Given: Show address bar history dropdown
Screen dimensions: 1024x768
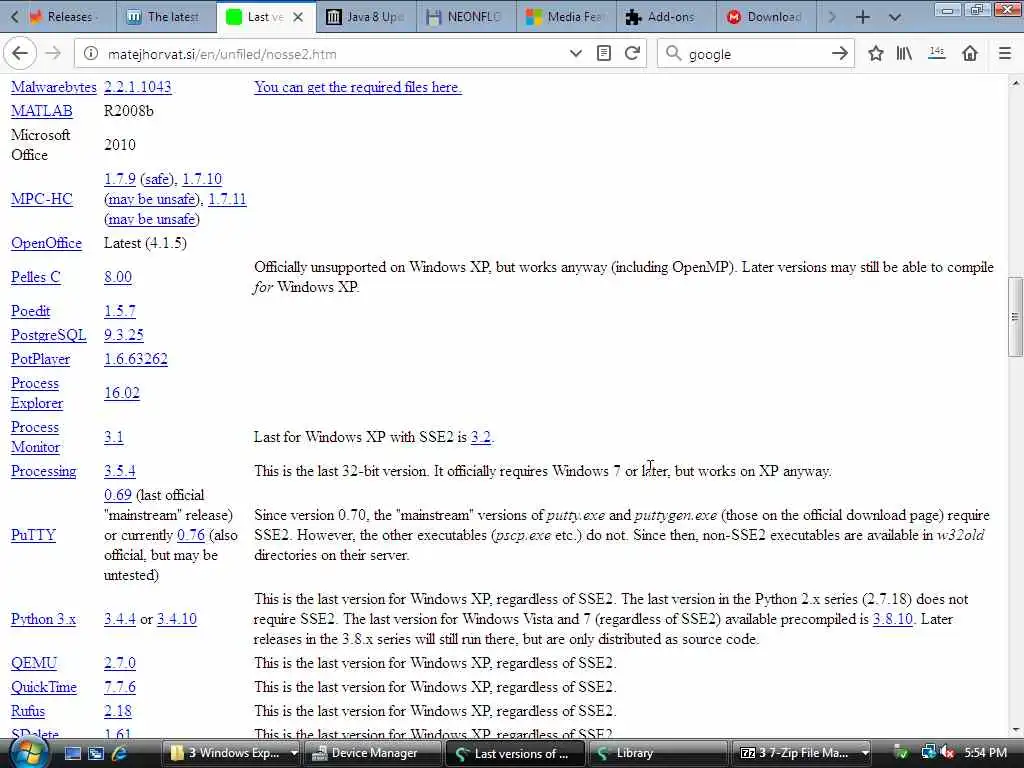Looking at the screenshot, I should [575, 54].
